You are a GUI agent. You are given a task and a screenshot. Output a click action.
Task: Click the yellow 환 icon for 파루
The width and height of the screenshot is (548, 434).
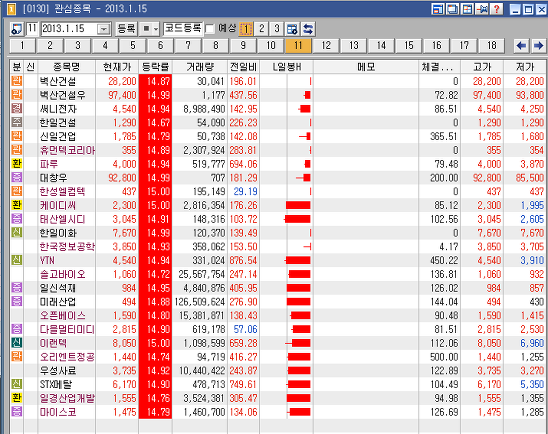[x=17, y=164]
